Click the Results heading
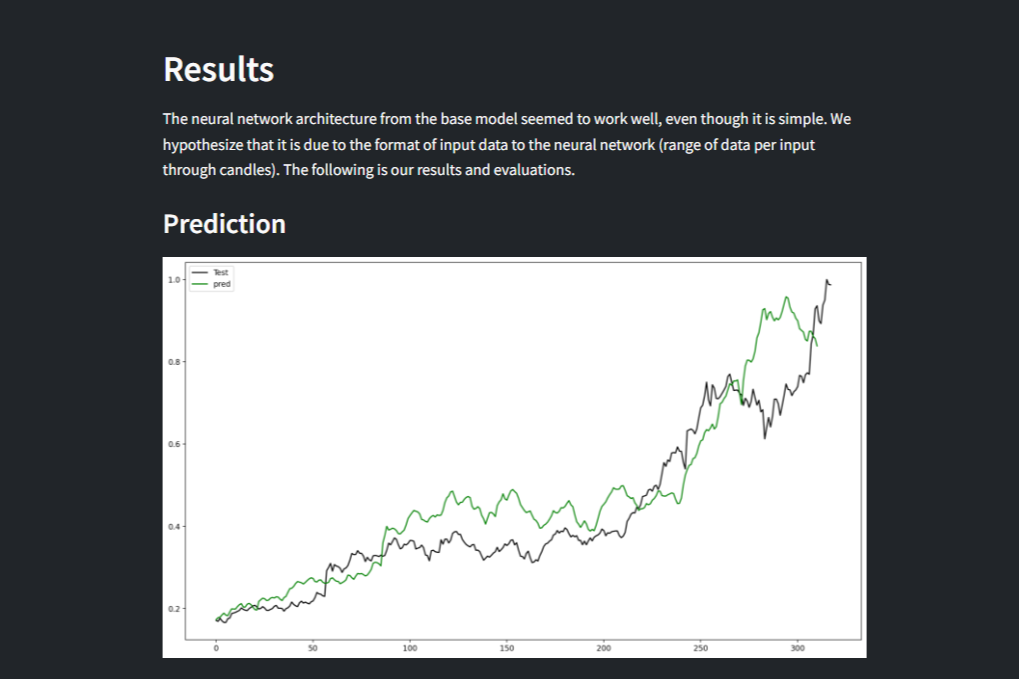 [218, 70]
